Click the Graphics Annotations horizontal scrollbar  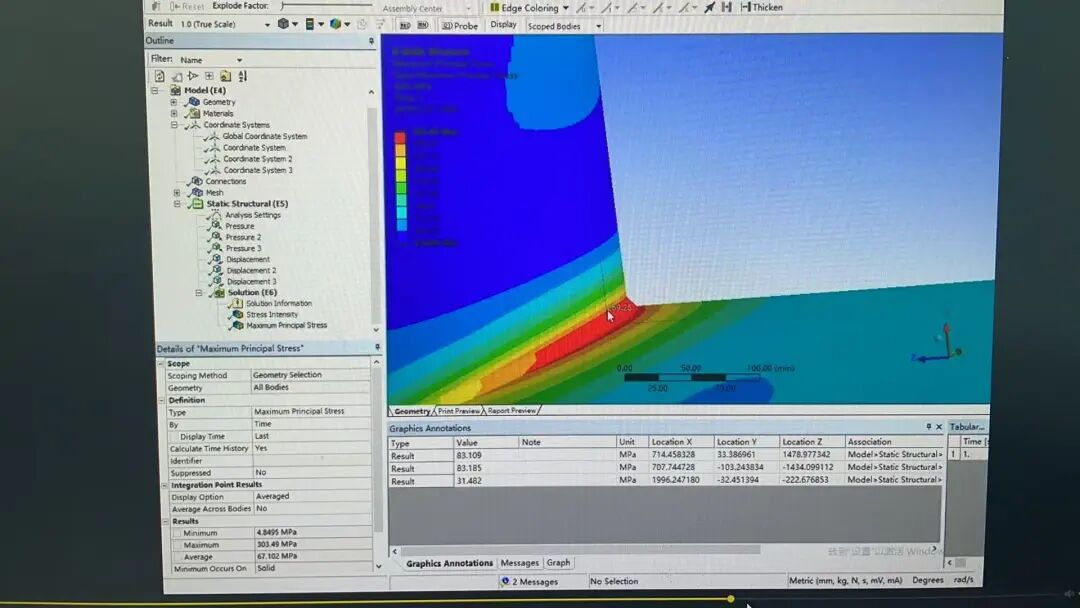[580, 551]
